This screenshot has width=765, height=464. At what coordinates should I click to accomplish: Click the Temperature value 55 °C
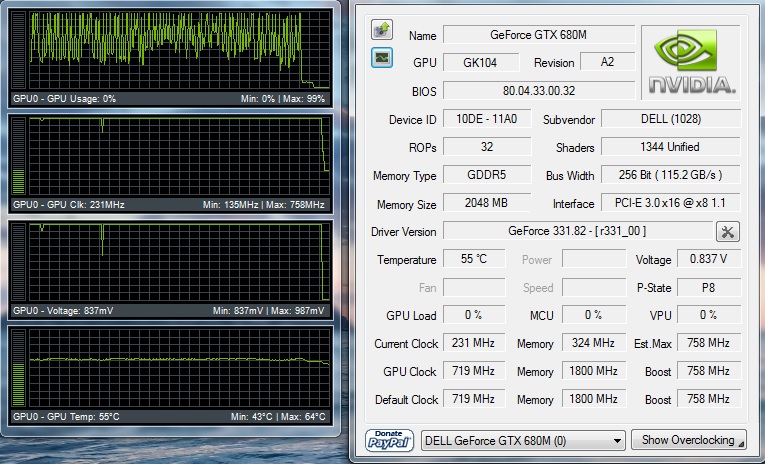pyautogui.click(x=474, y=259)
